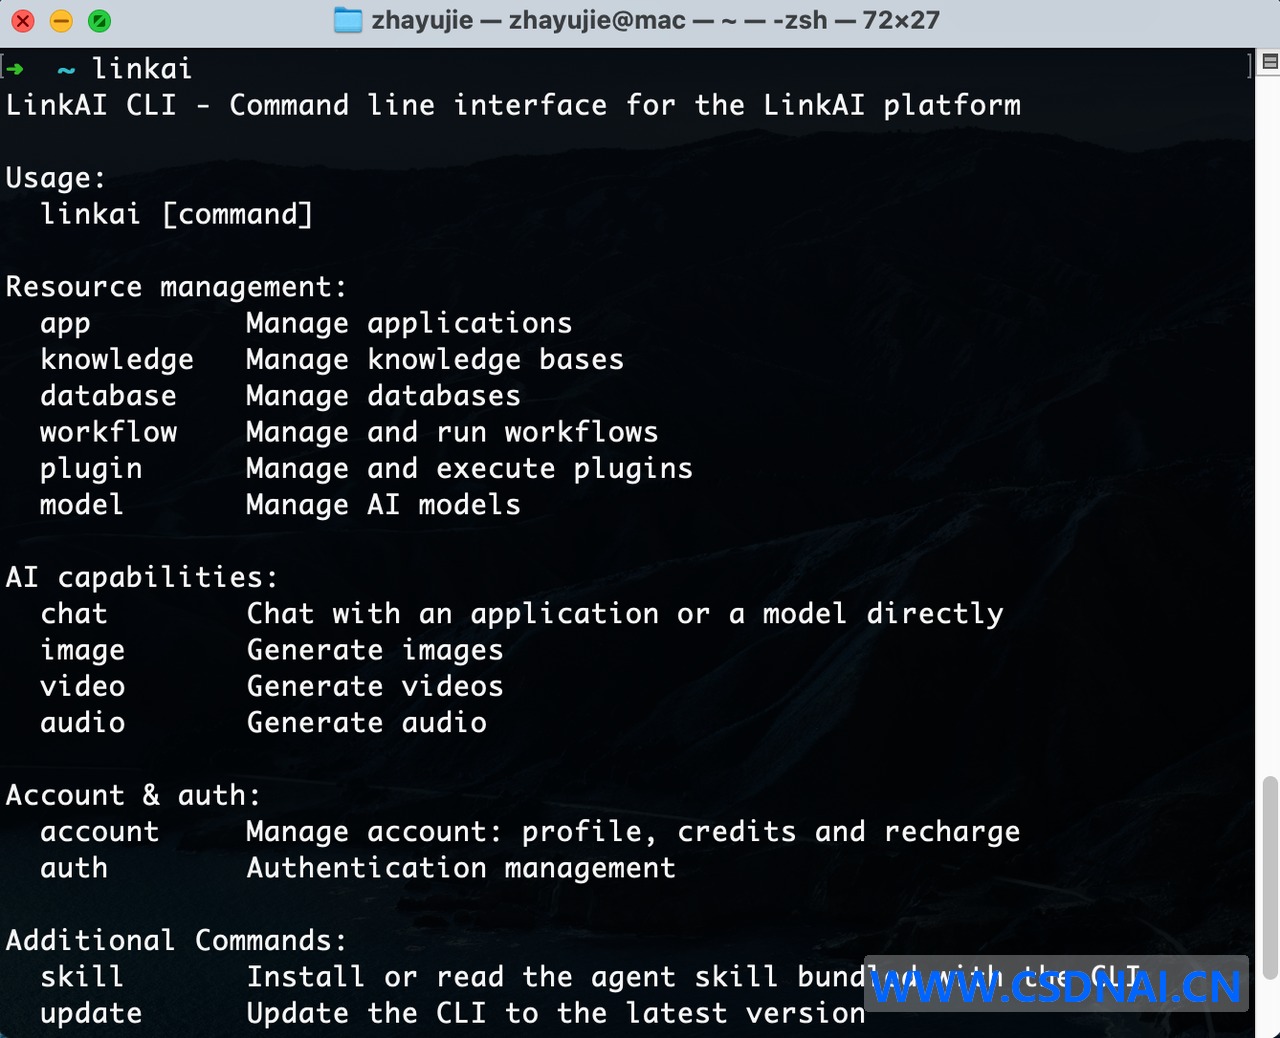Minimize the terminal with yellow button
This screenshot has width=1280, height=1038.
61,20
